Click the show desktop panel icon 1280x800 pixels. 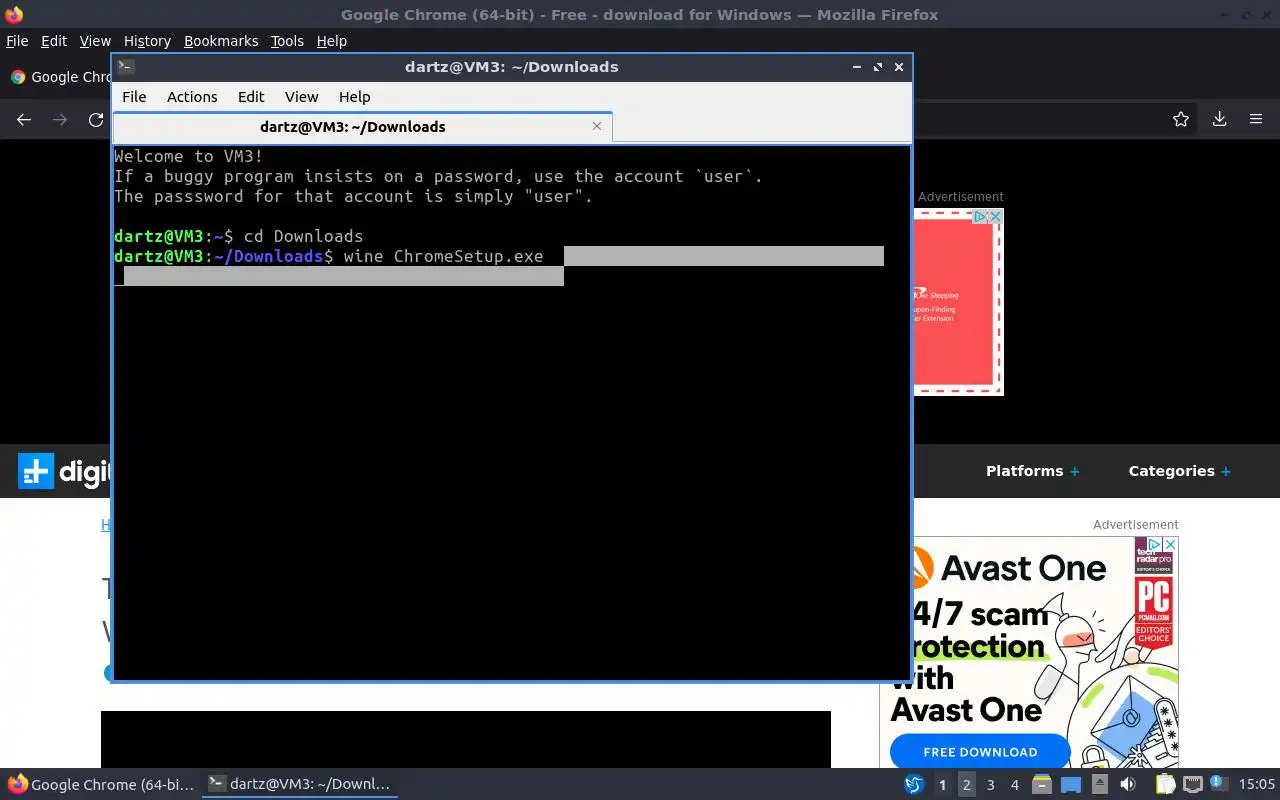pos(1071,785)
